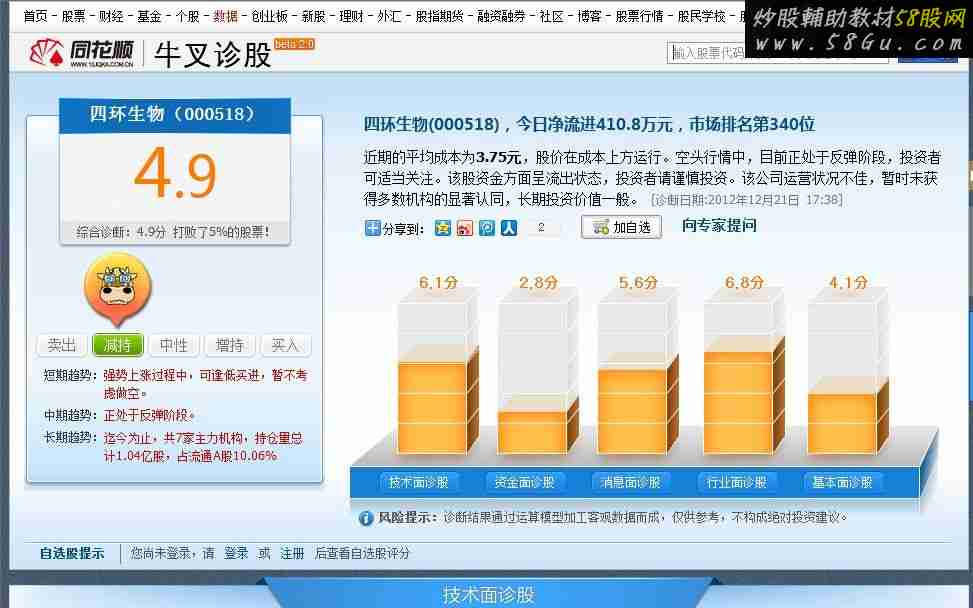The height and width of the screenshot is (608, 973).
Task: Click the stock code search input field
Action: point(778,53)
